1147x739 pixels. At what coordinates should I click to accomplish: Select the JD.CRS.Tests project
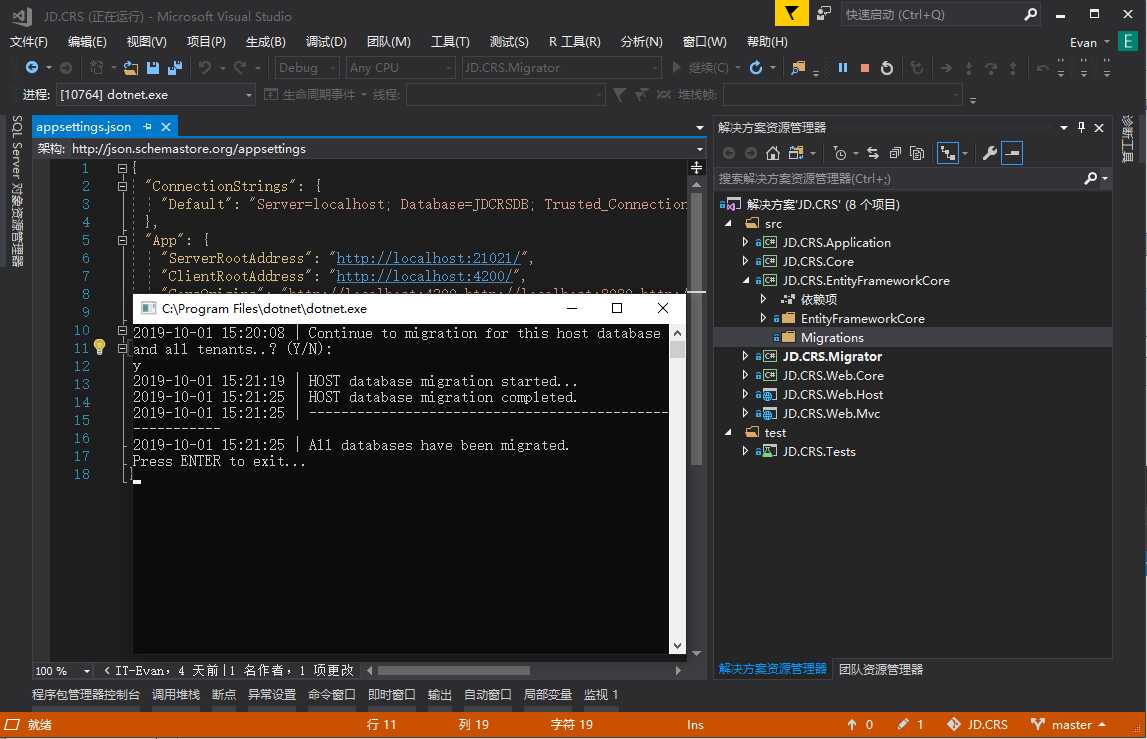pos(819,451)
